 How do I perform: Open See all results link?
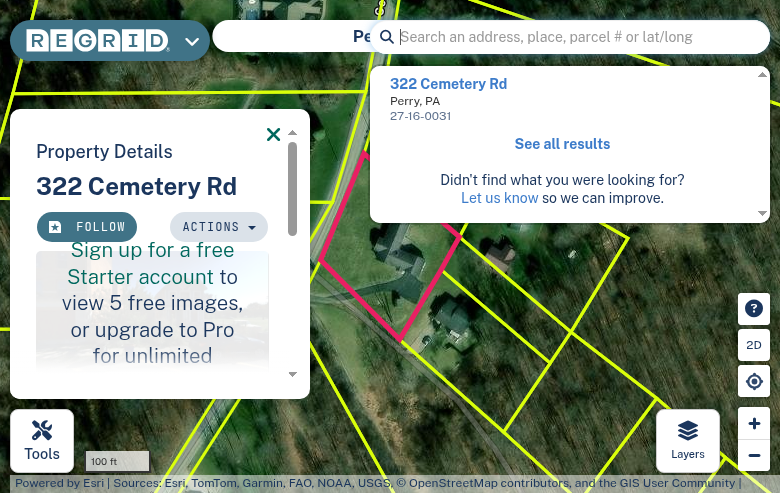click(562, 144)
